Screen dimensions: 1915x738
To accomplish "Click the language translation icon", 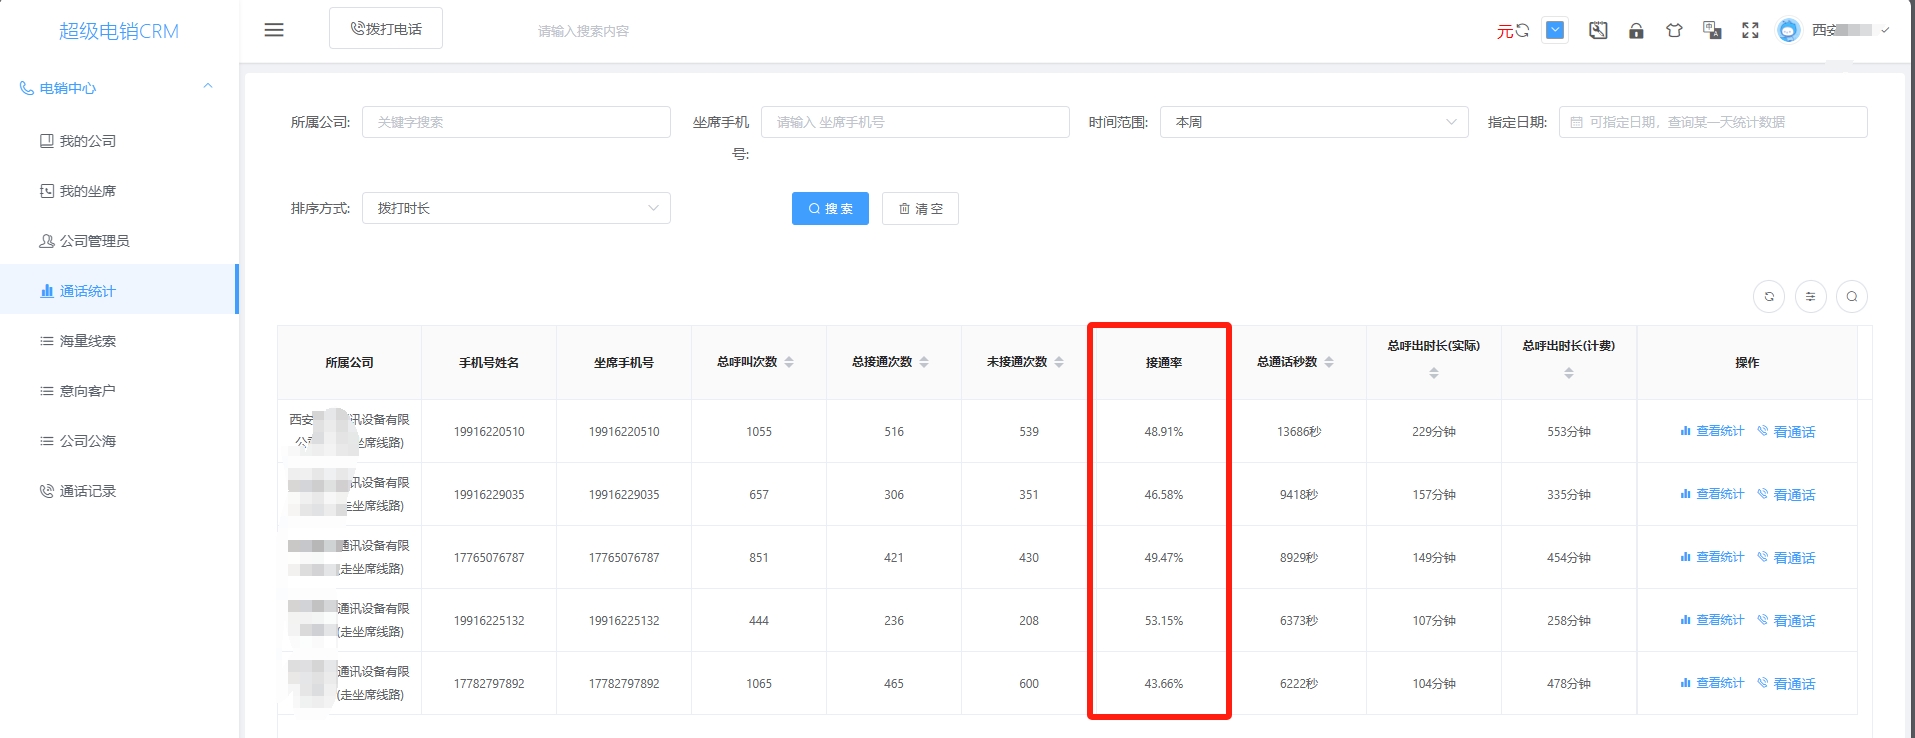I will [x=1712, y=31].
